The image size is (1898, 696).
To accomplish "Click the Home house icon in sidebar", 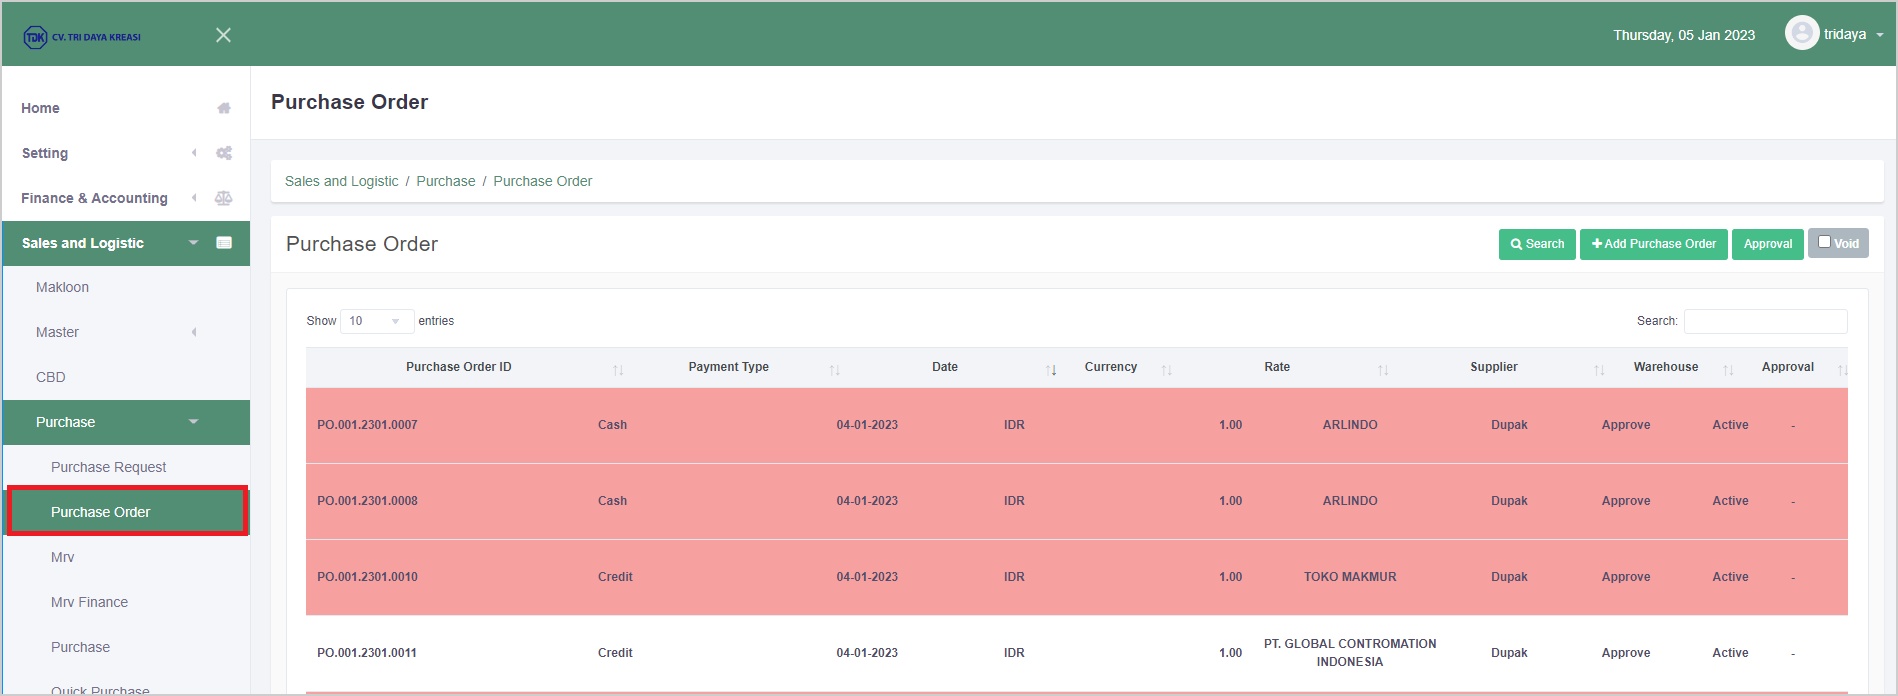I will click(224, 108).
